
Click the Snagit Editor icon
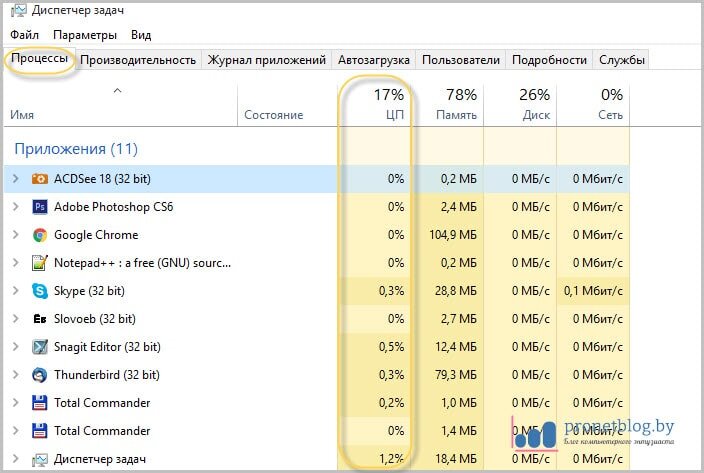(x=40, y=347)
